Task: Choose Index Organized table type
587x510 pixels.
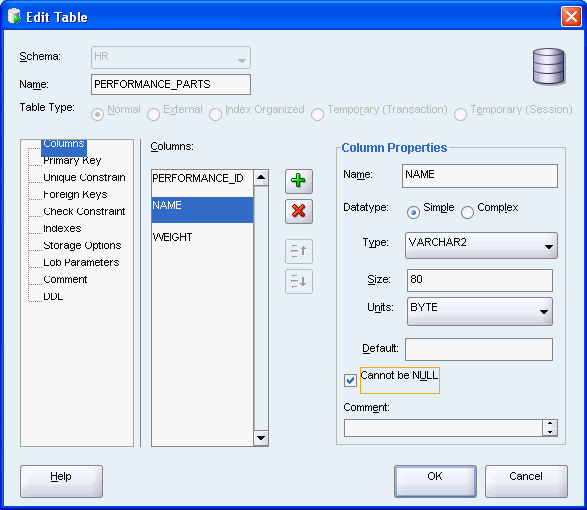Action: 215,114
